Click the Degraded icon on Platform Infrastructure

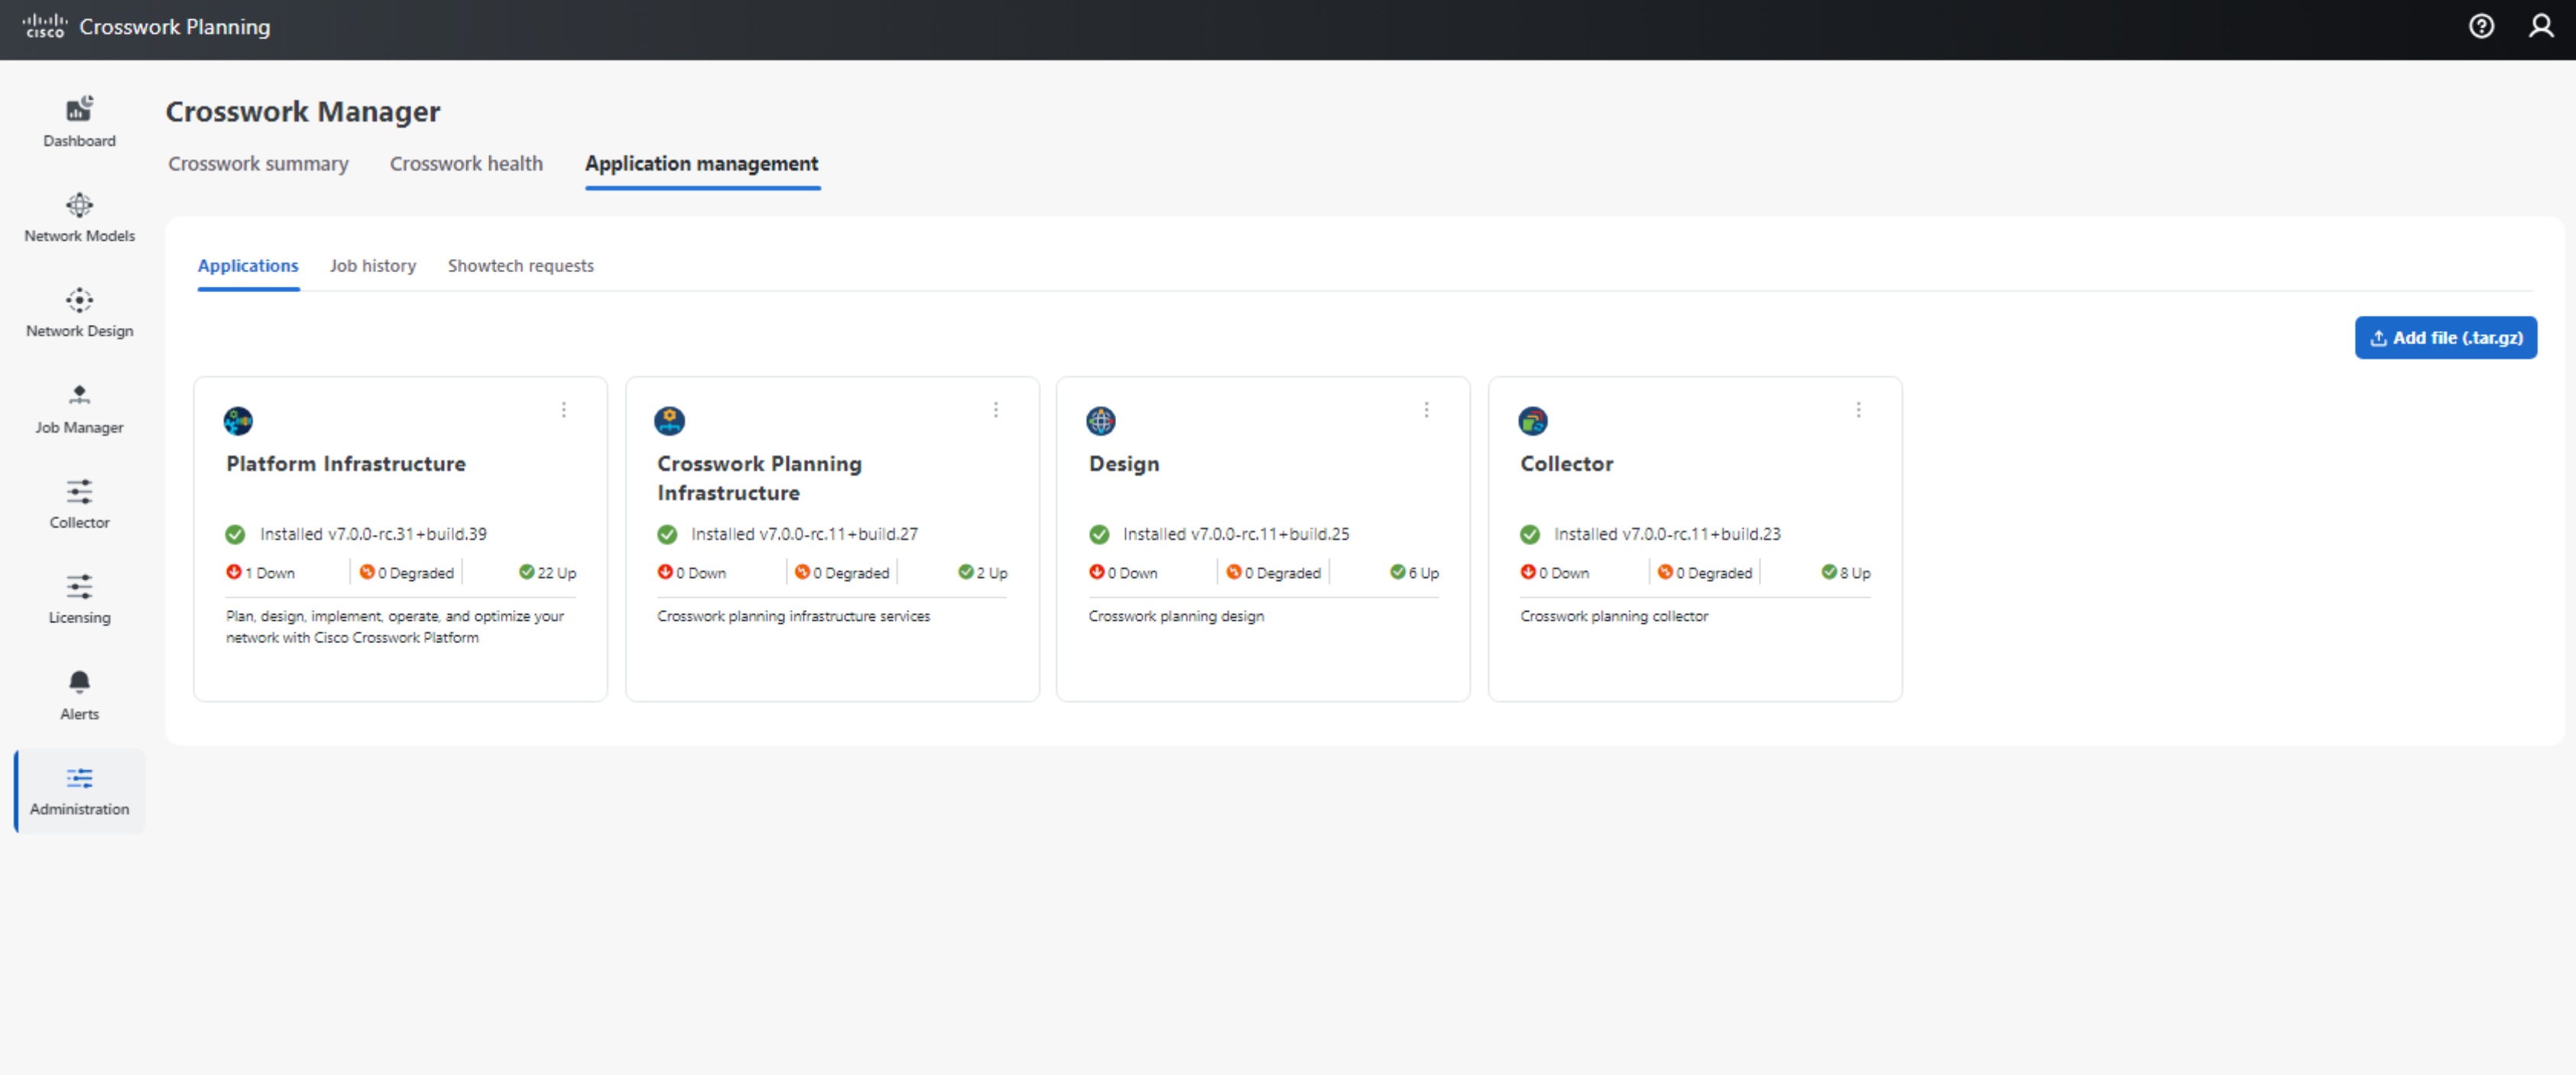367,572
